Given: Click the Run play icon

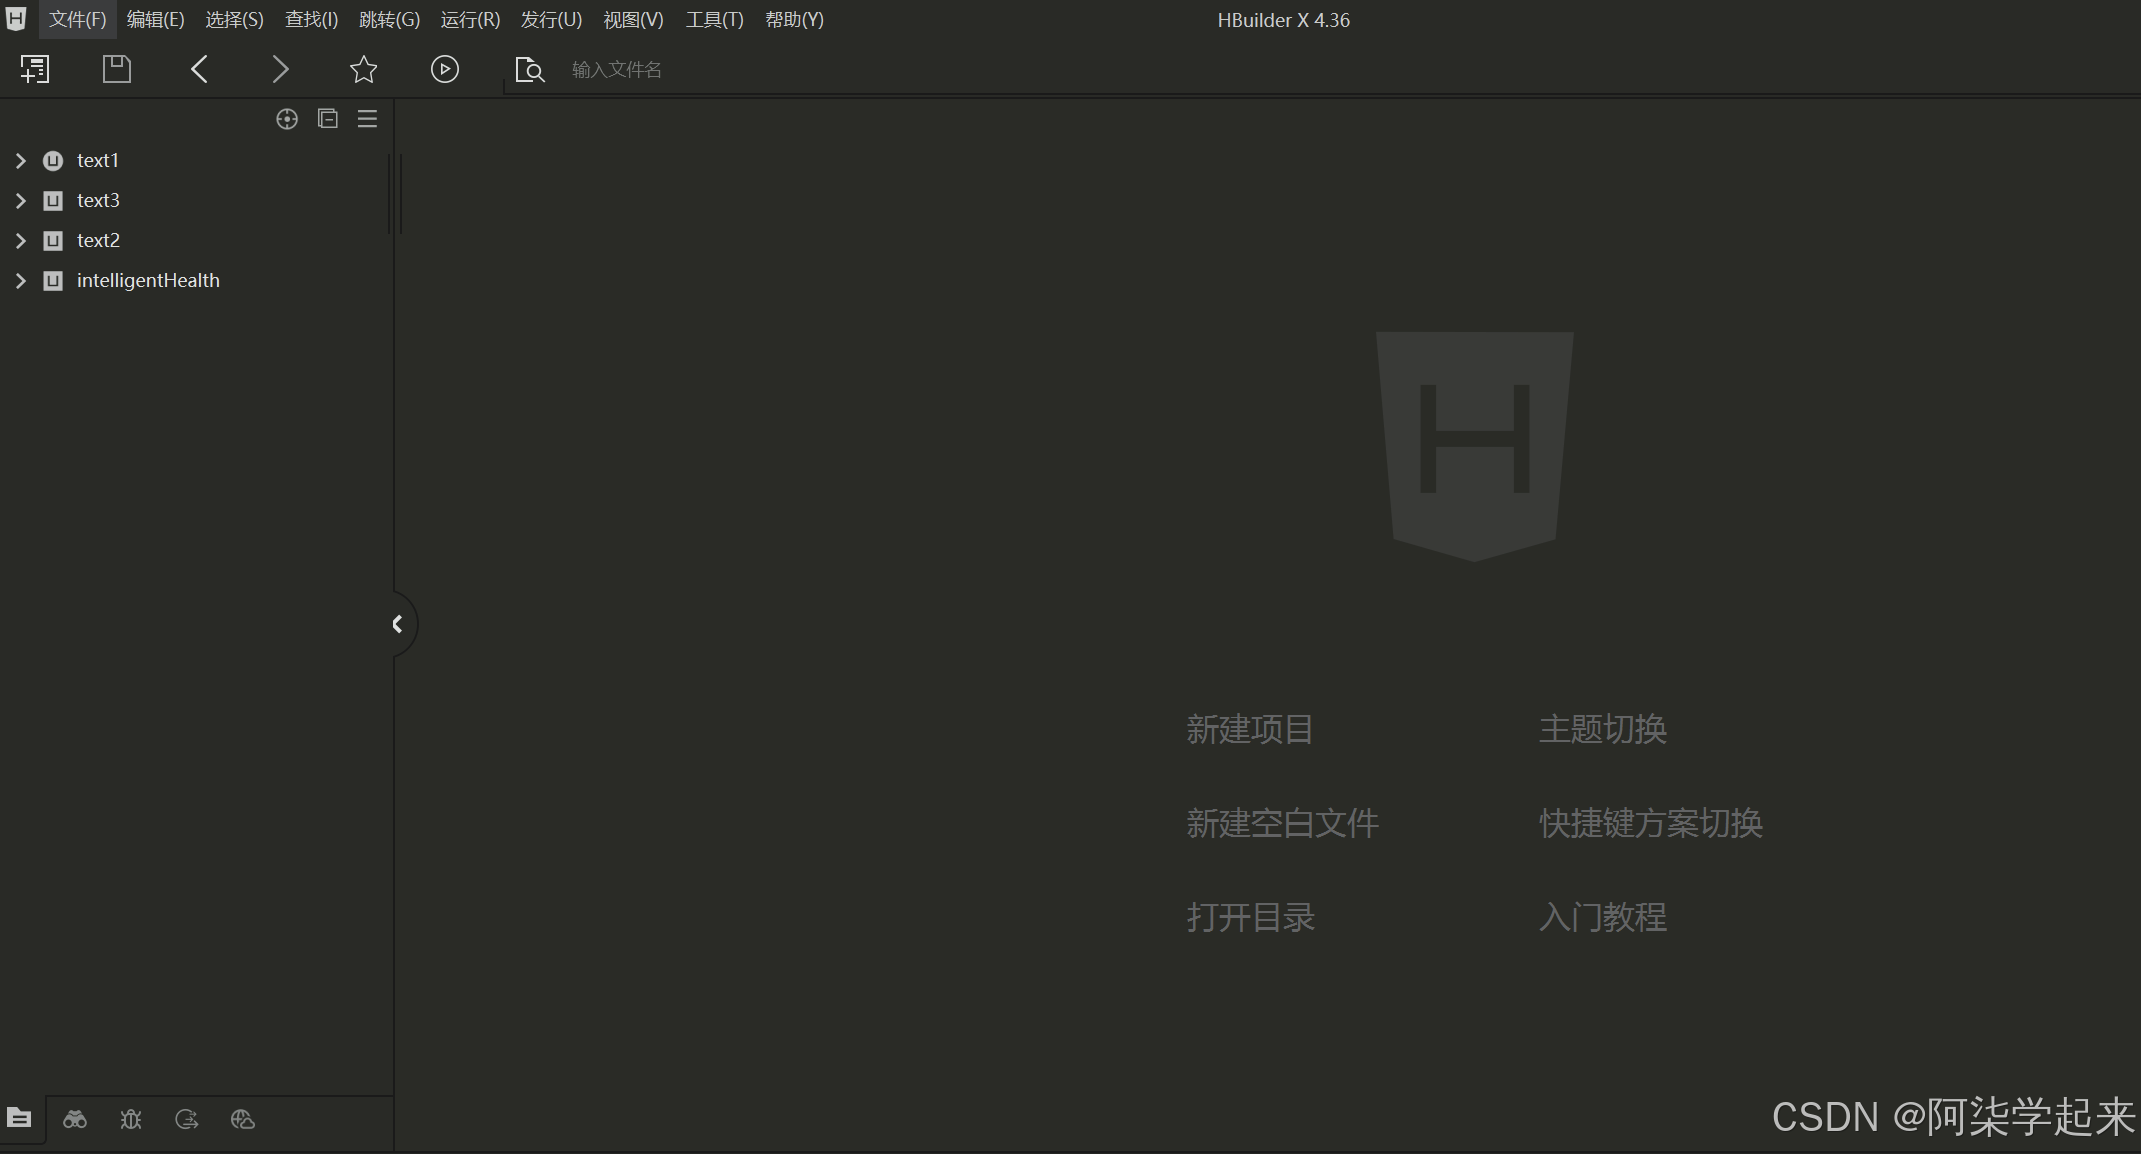Looking at the screenshot, I should click(x=445, y=69).
